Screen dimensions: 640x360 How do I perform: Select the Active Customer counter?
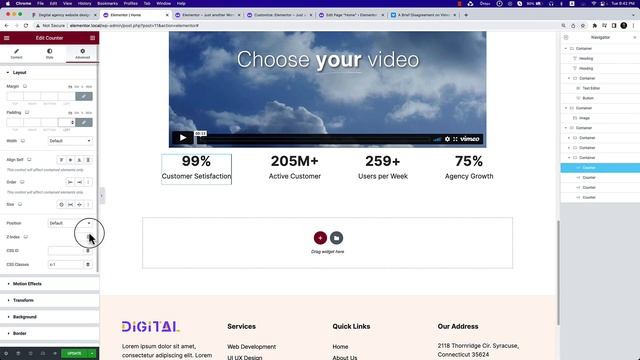[x=295, y=168]
